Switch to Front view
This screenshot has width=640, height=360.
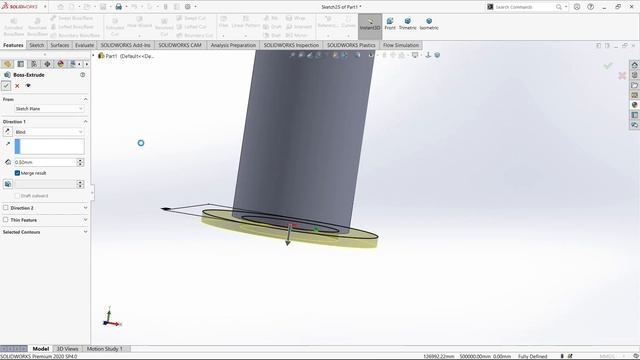(x=390, y=24)
